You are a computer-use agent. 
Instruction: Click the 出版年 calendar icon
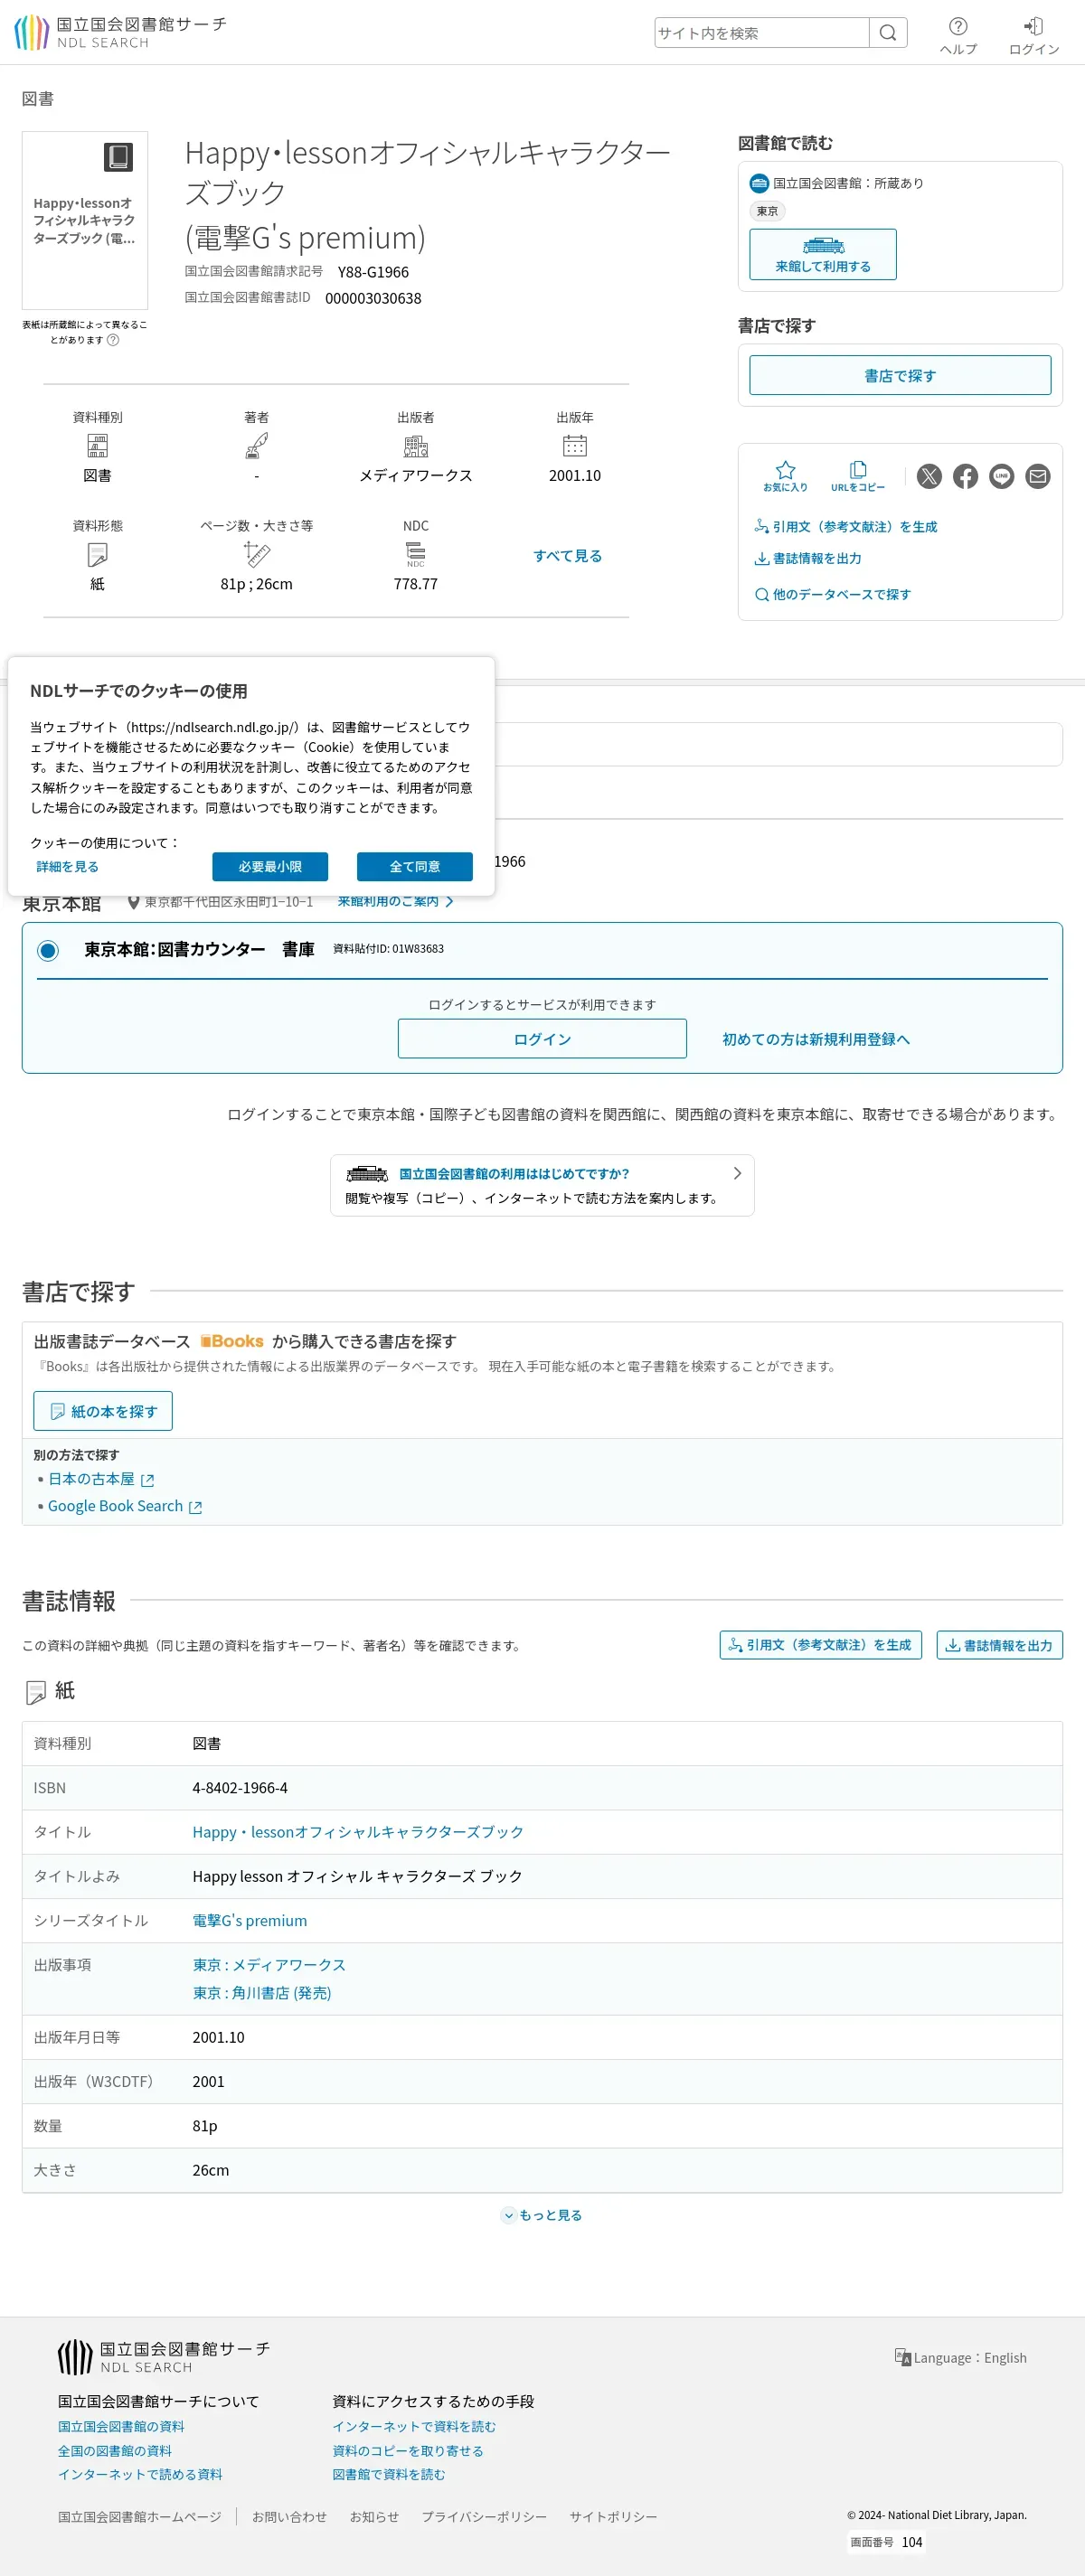575,446
